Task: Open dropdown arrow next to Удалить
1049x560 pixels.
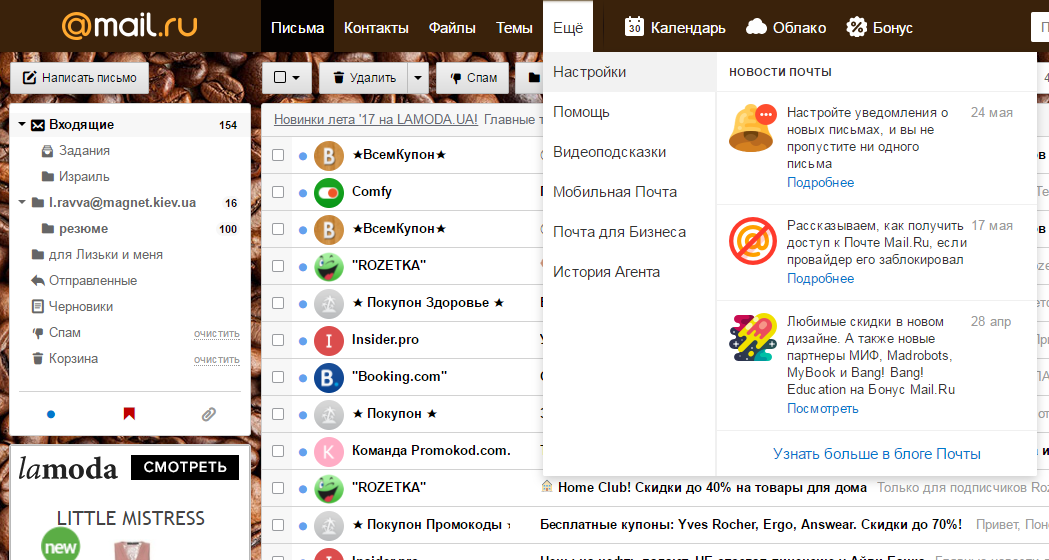Action: (x=419, y=78)
